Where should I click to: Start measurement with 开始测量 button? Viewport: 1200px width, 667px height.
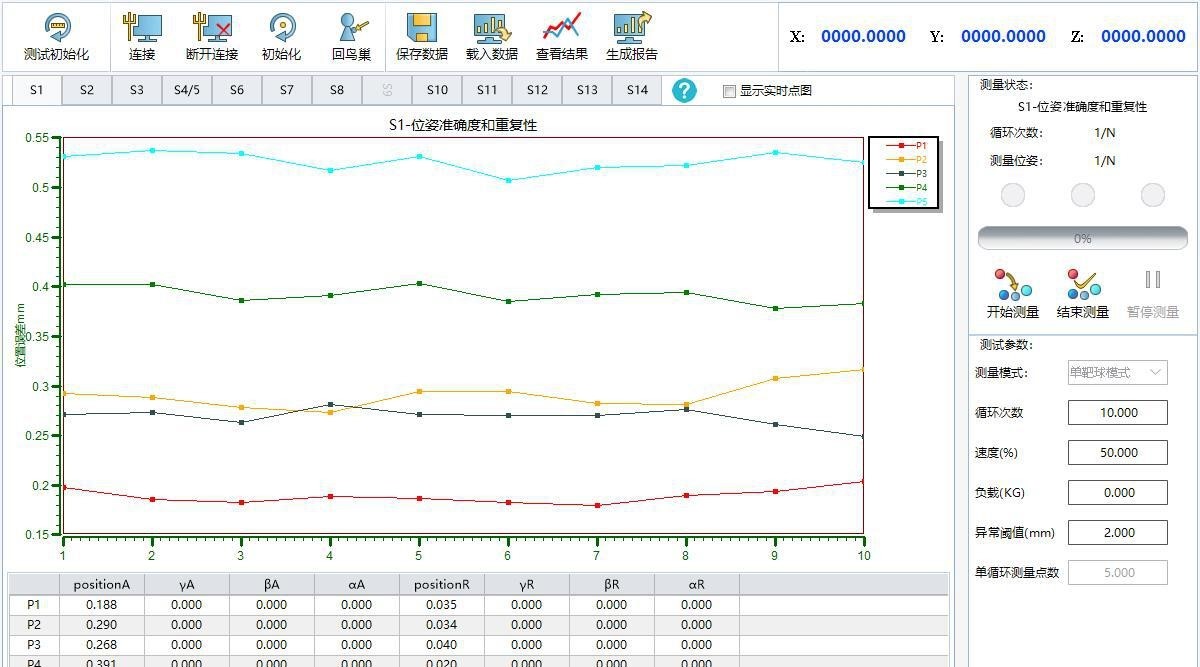click(x=1013, y=293)
